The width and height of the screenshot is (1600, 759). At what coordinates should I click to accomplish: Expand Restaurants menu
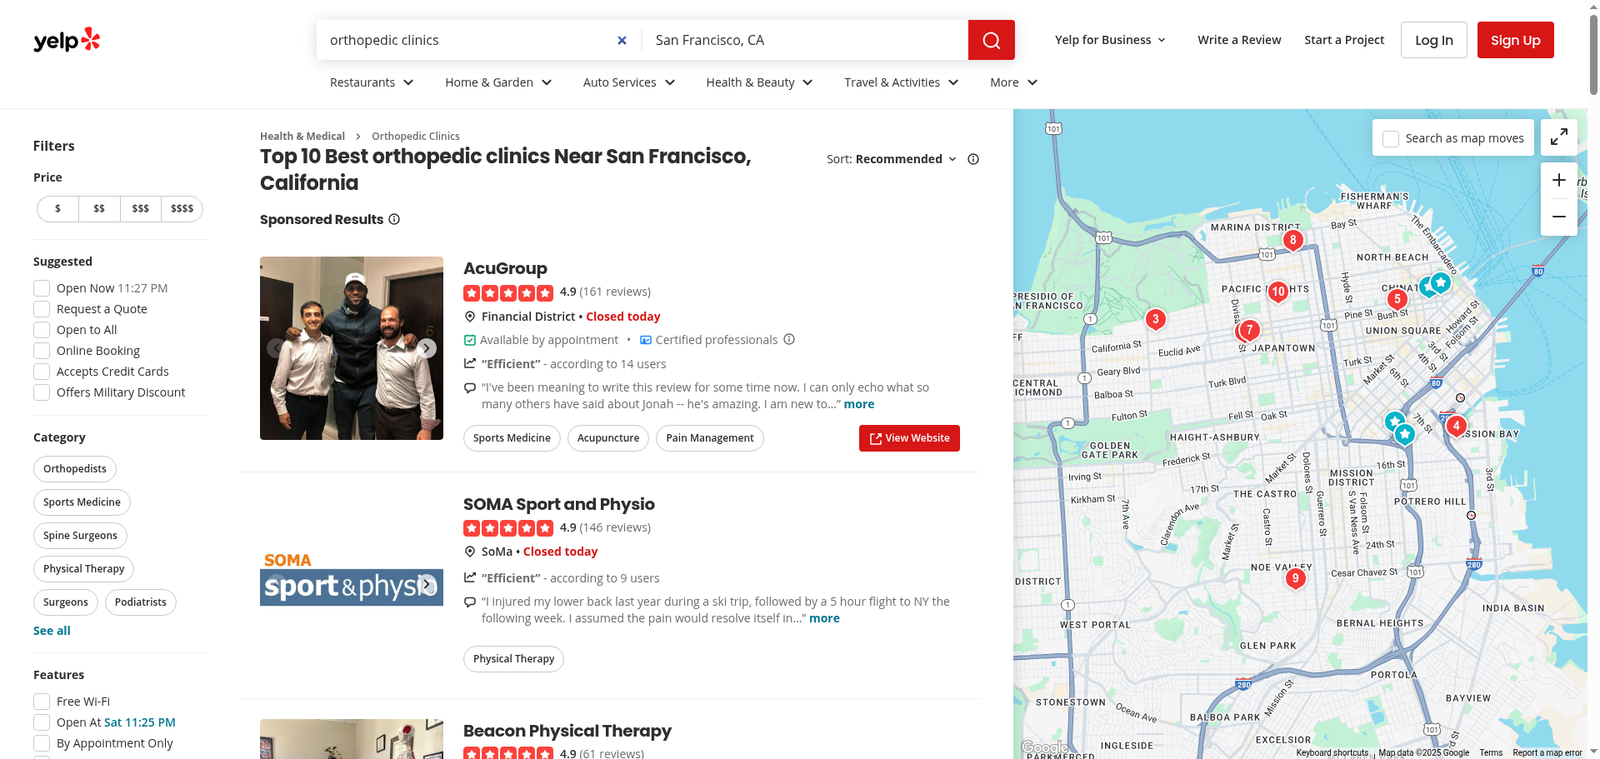pyautogui.click(x=372, y=82)
